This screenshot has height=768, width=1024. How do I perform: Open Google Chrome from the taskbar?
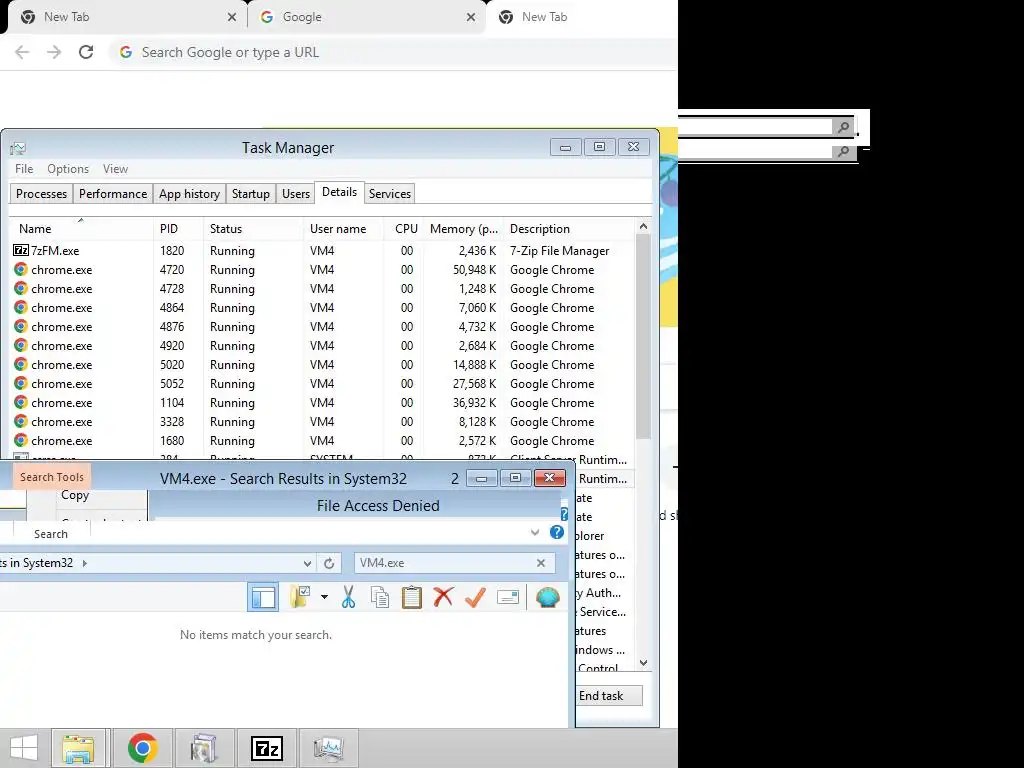(x=142, y=748)
